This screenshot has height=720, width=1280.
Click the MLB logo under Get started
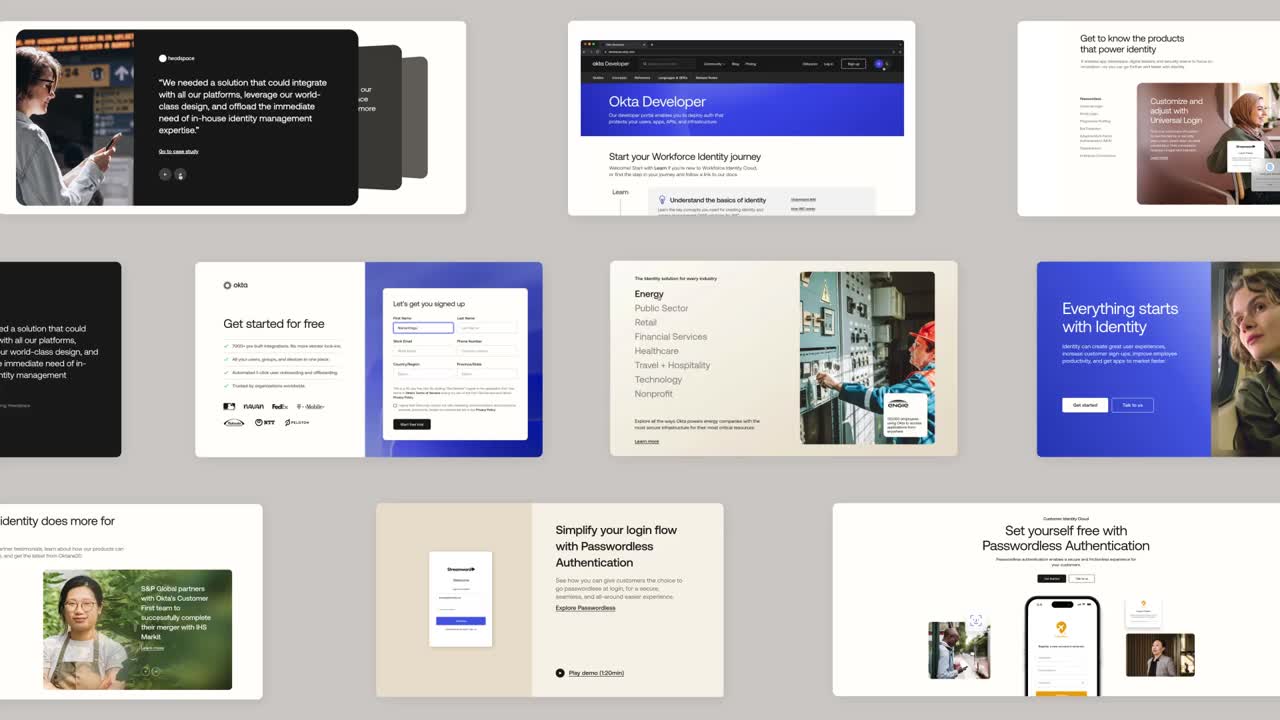(x=229, y=407)
